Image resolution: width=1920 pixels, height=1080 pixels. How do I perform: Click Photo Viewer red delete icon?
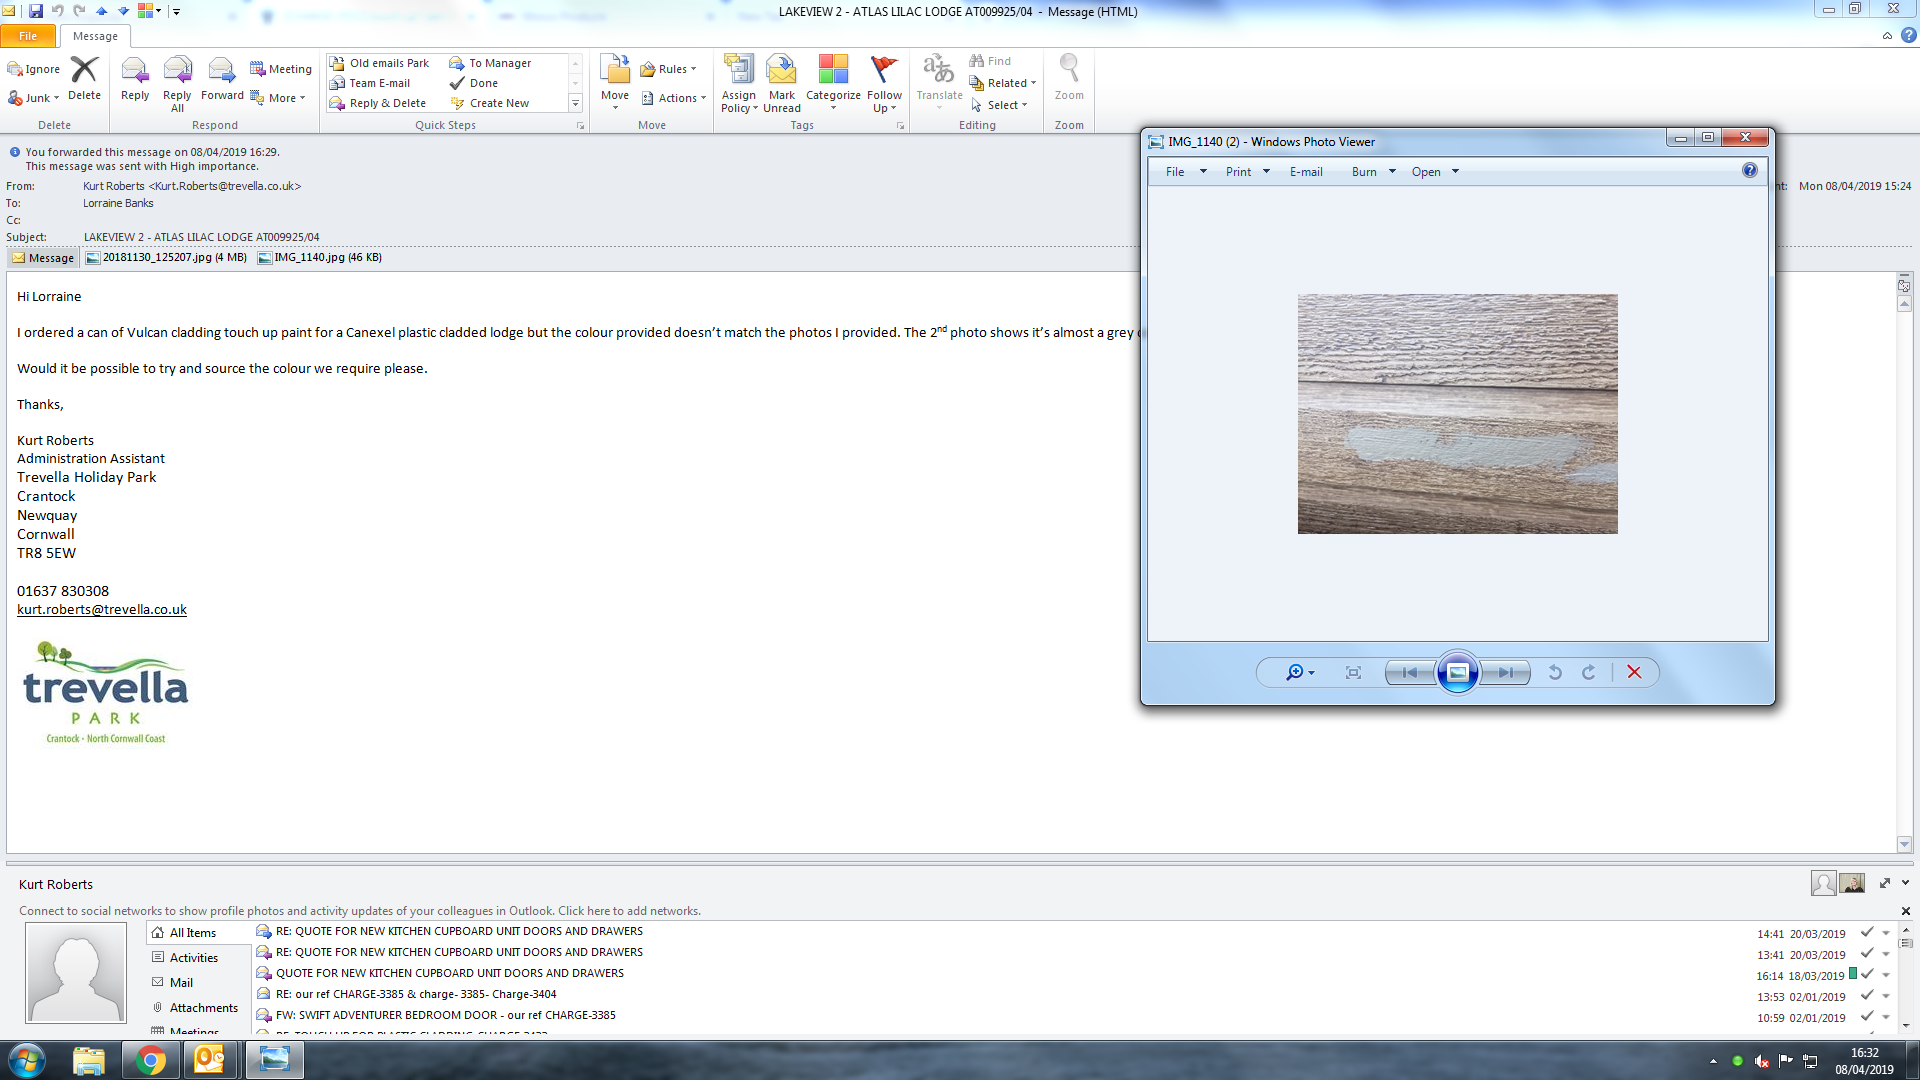click(x=1634, y=673)
